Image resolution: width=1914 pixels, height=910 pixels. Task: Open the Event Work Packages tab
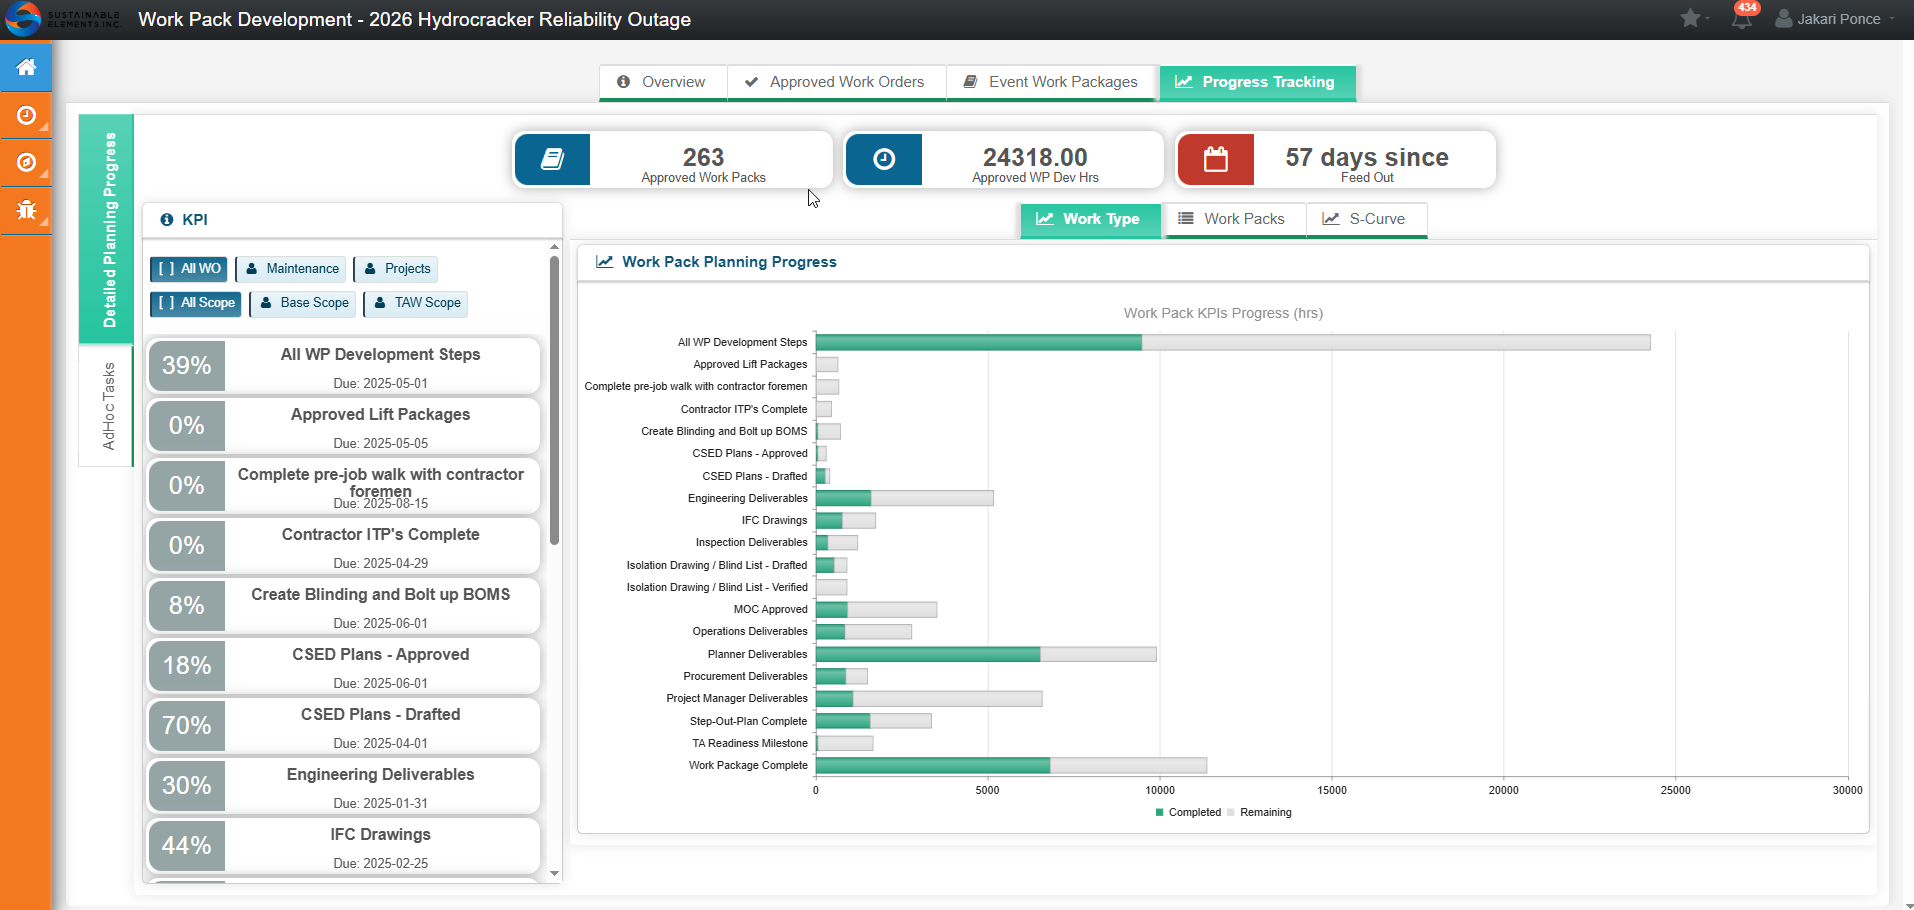[x=1052, y=82]
